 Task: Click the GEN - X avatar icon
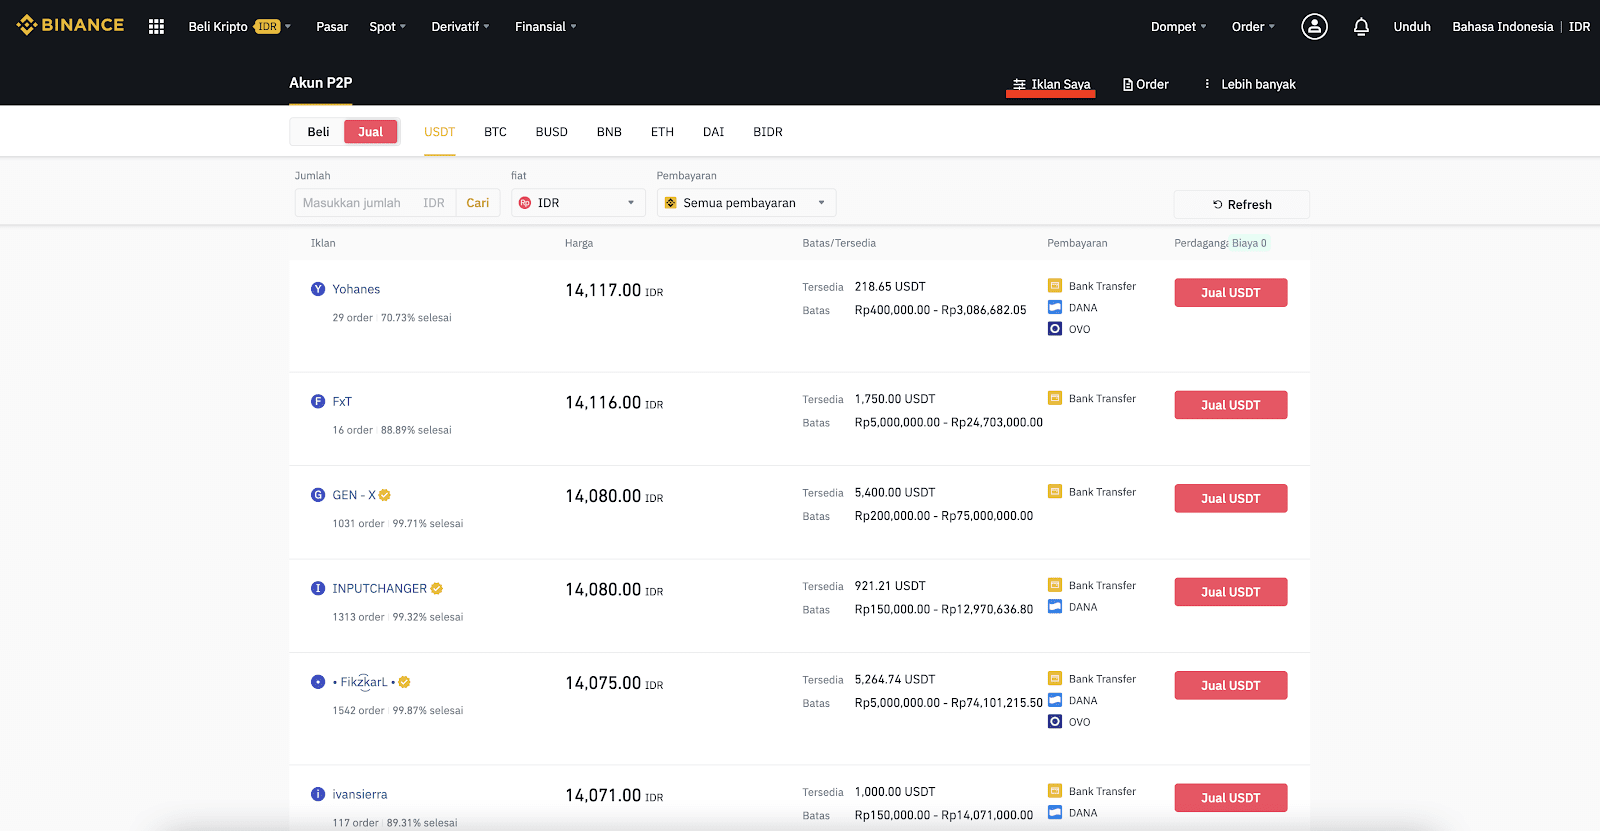[318, 495]
